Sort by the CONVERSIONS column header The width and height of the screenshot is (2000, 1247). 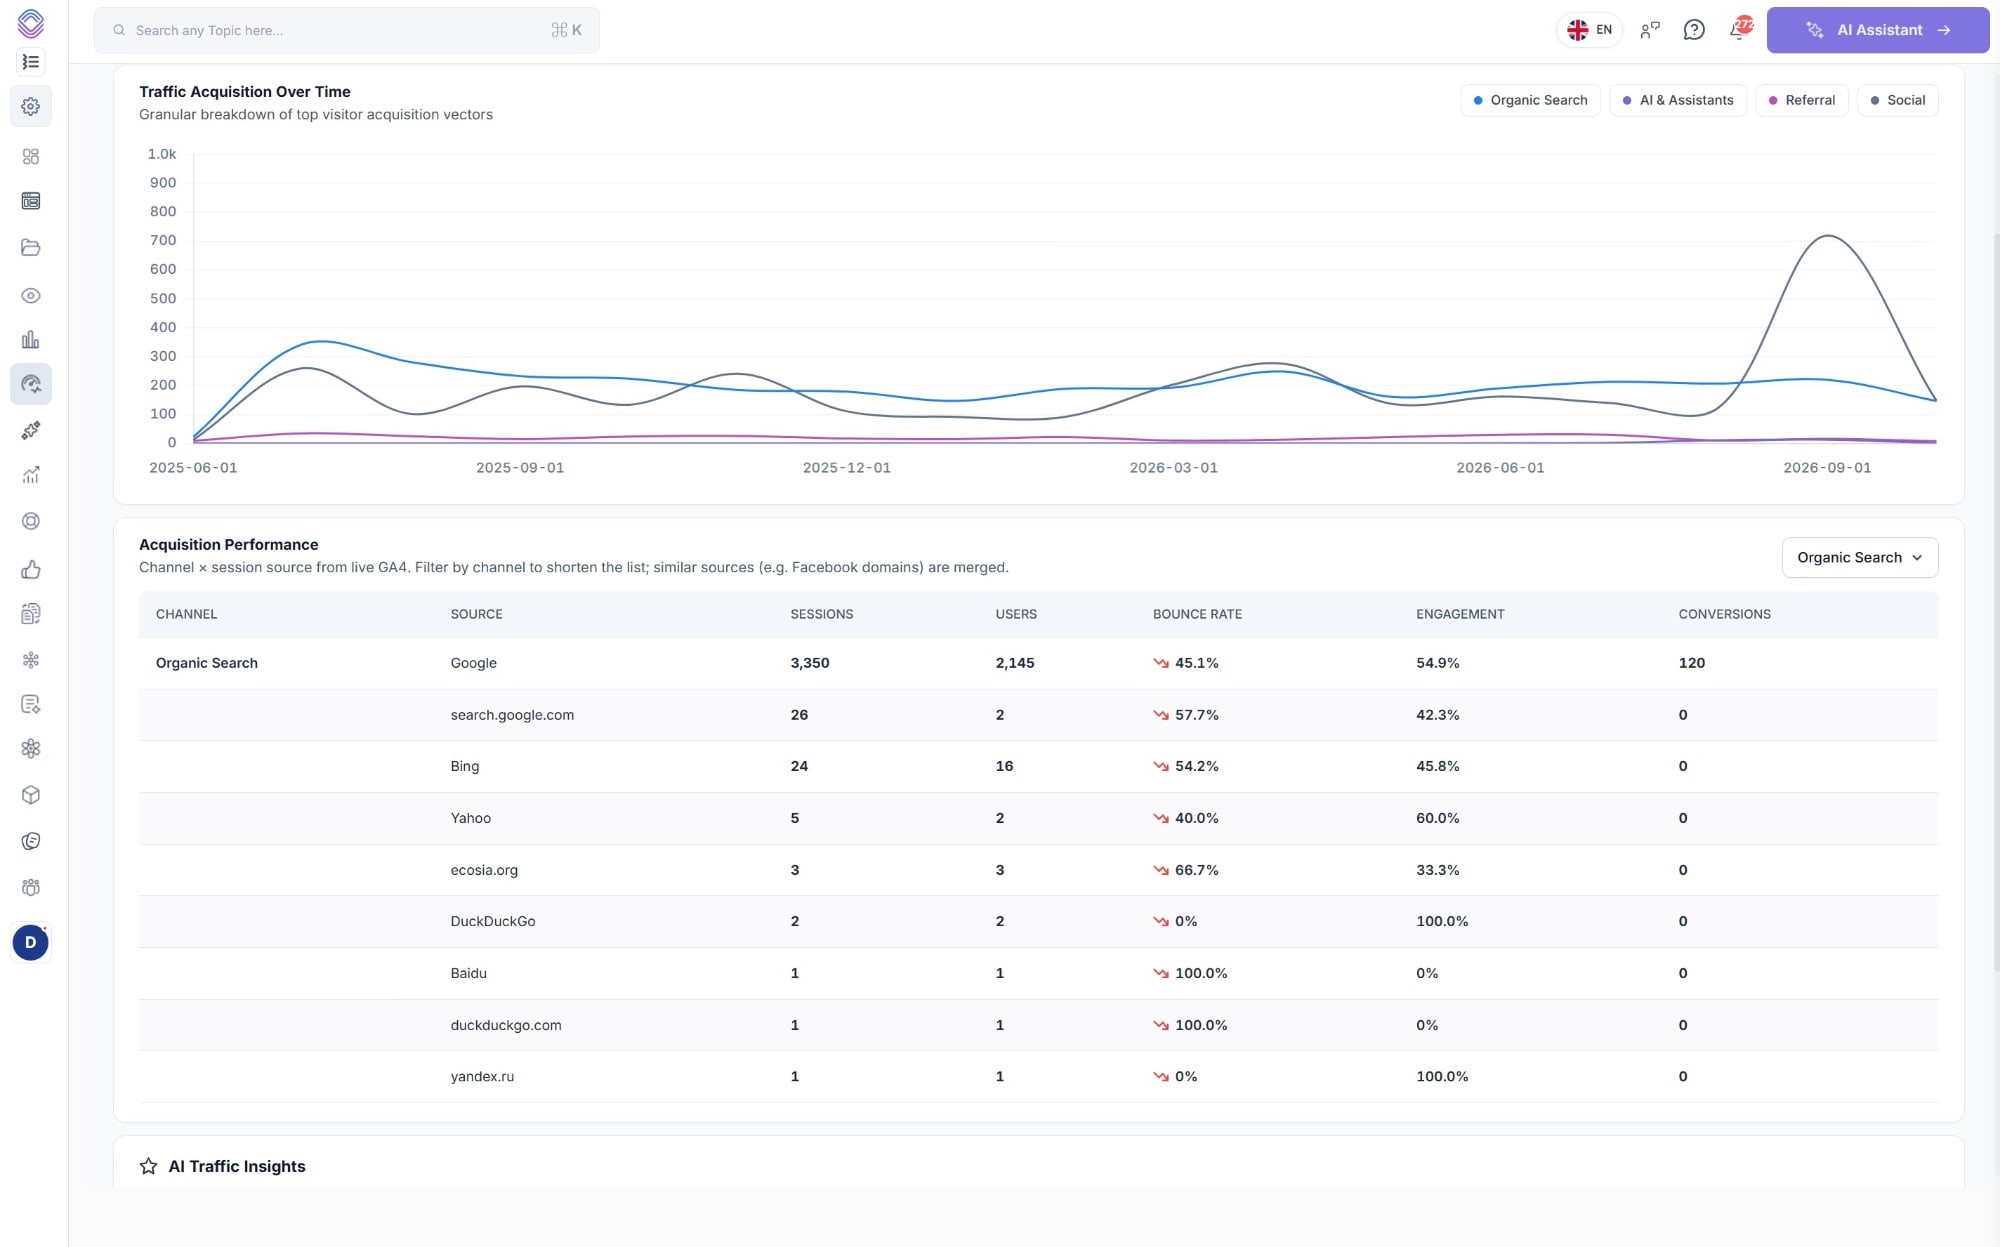[1724, 614]
